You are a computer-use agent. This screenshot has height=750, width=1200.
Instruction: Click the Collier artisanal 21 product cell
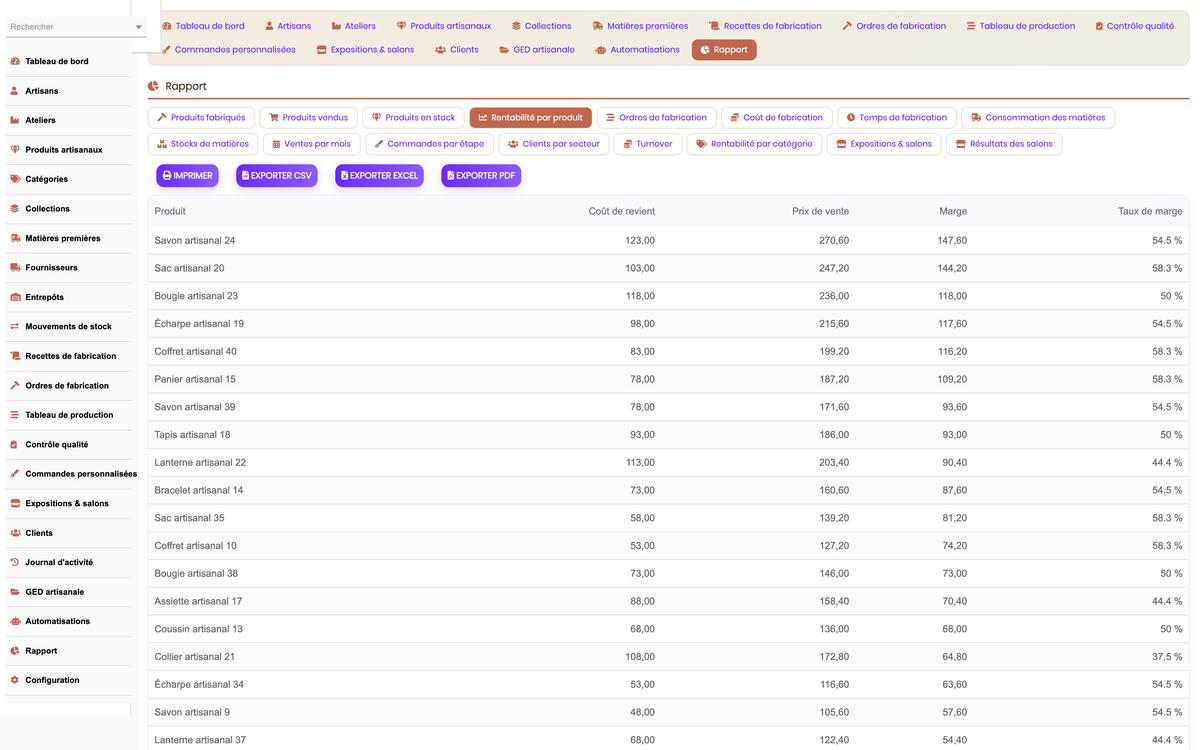click(x=195, y=657)
